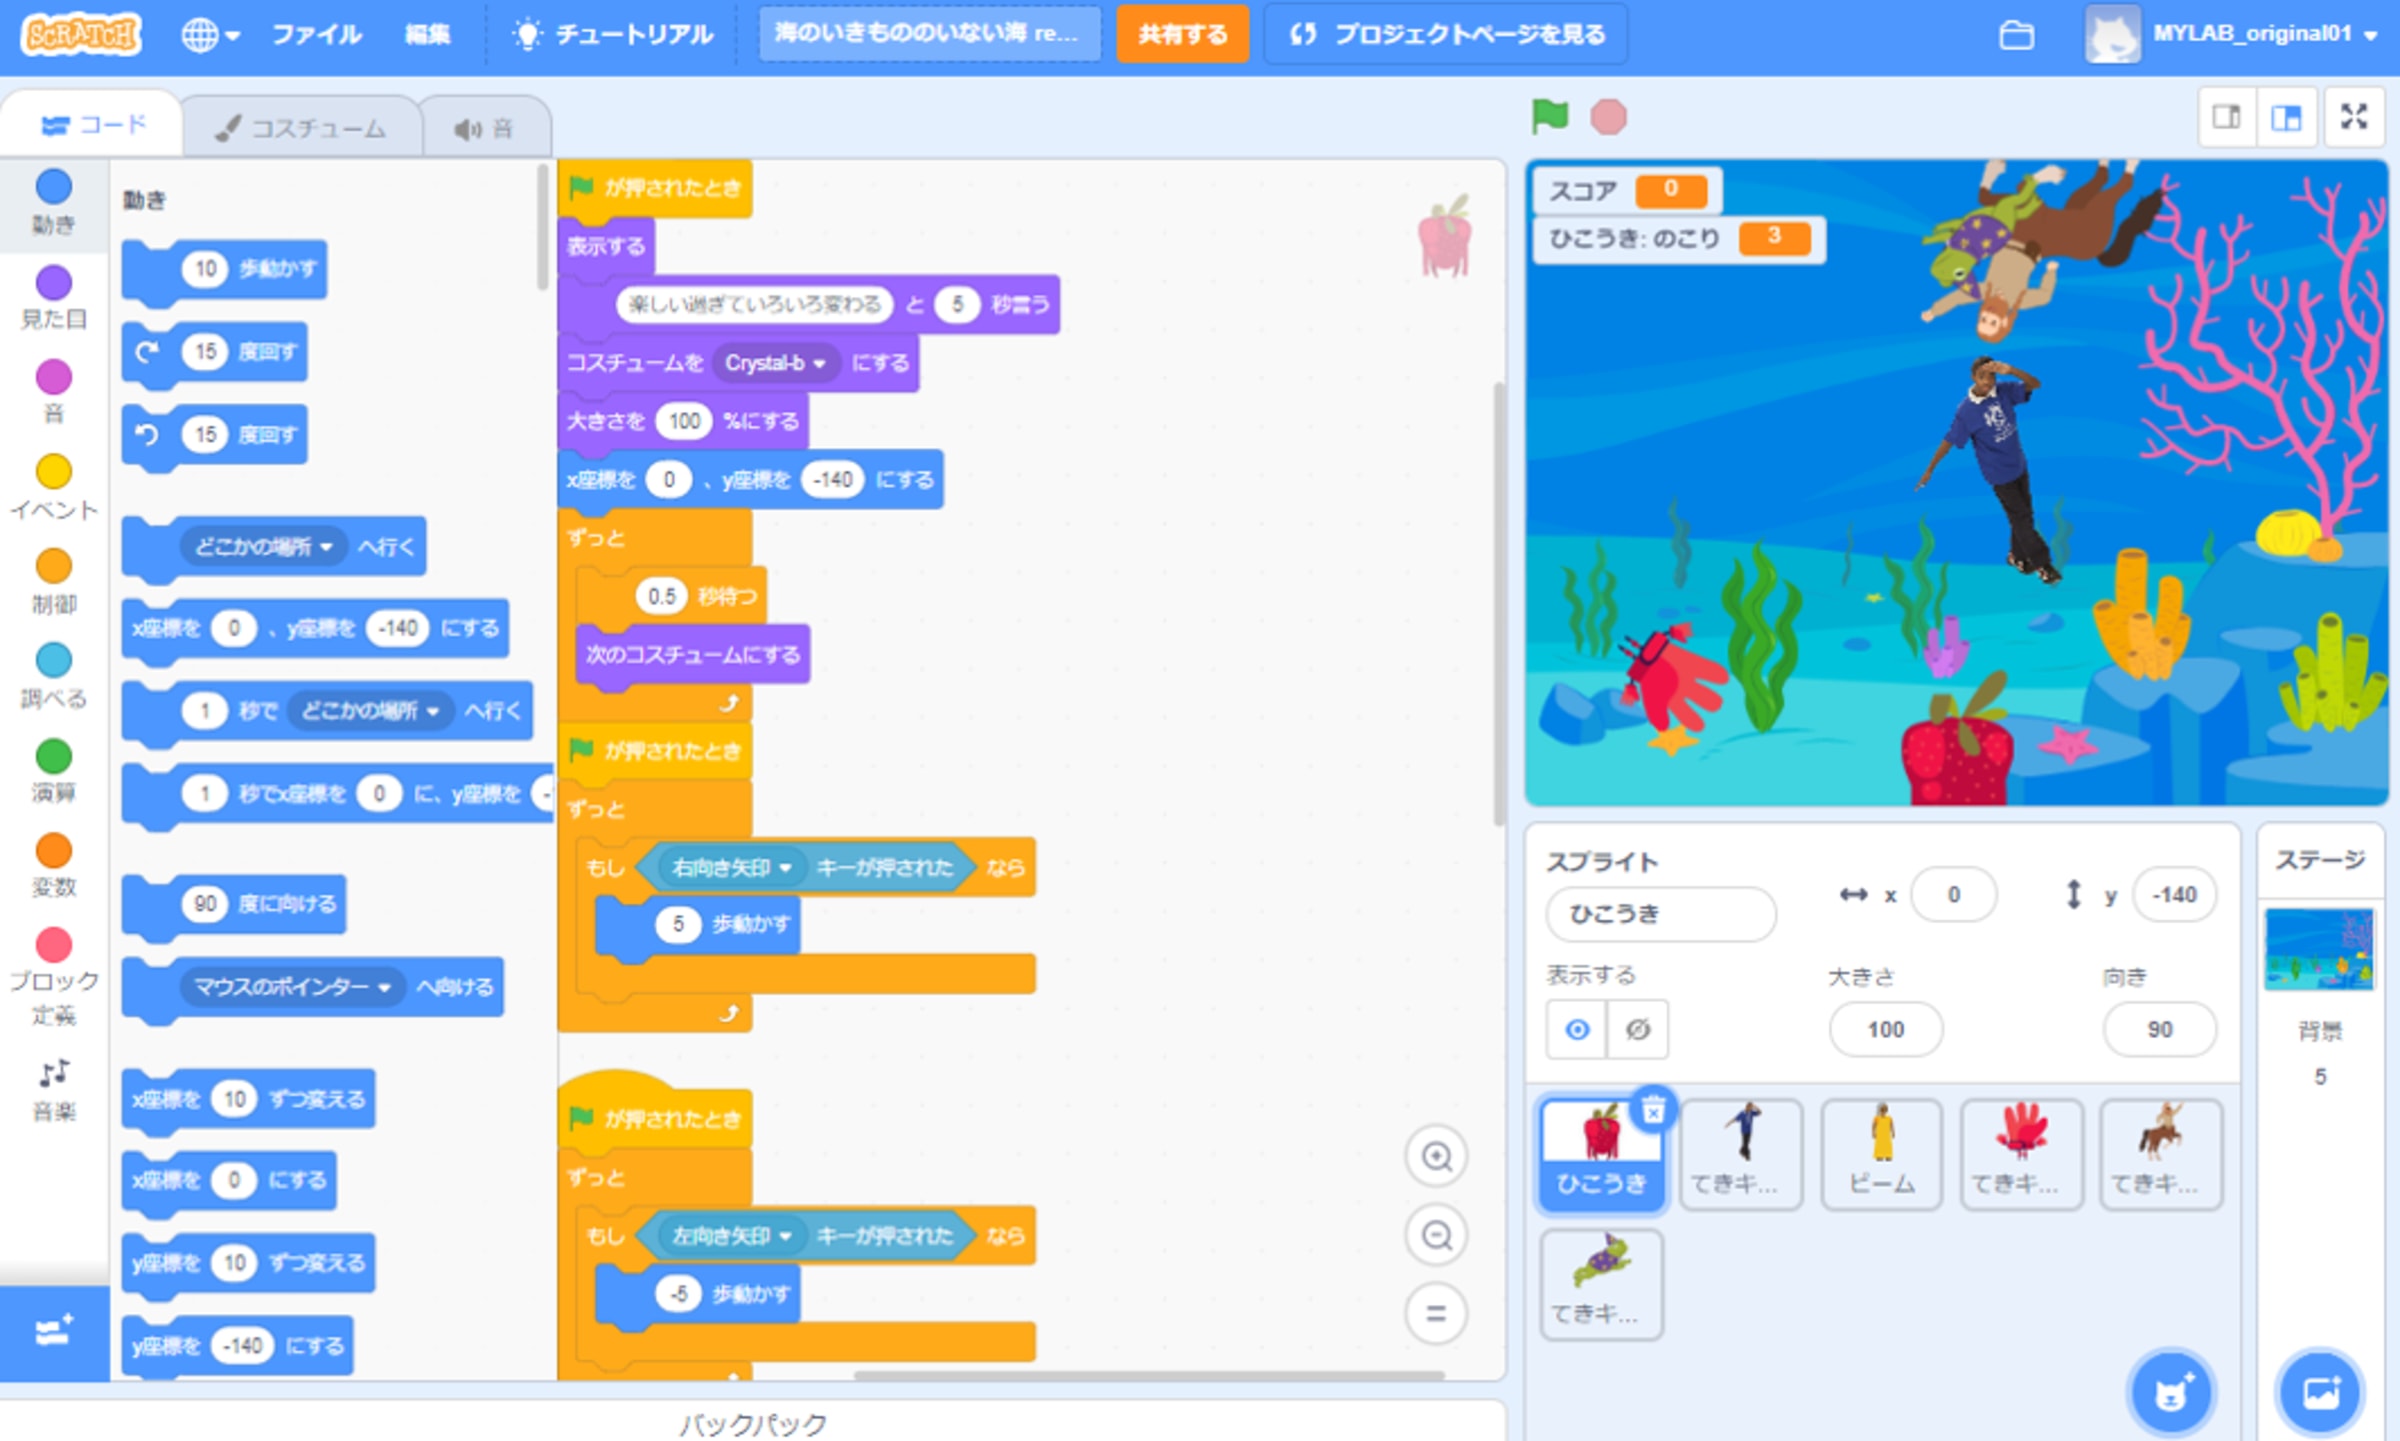This screenshot has height=1441, width=2400.
Task: Switch to the コスチューム tab
Action: [301, 128]
